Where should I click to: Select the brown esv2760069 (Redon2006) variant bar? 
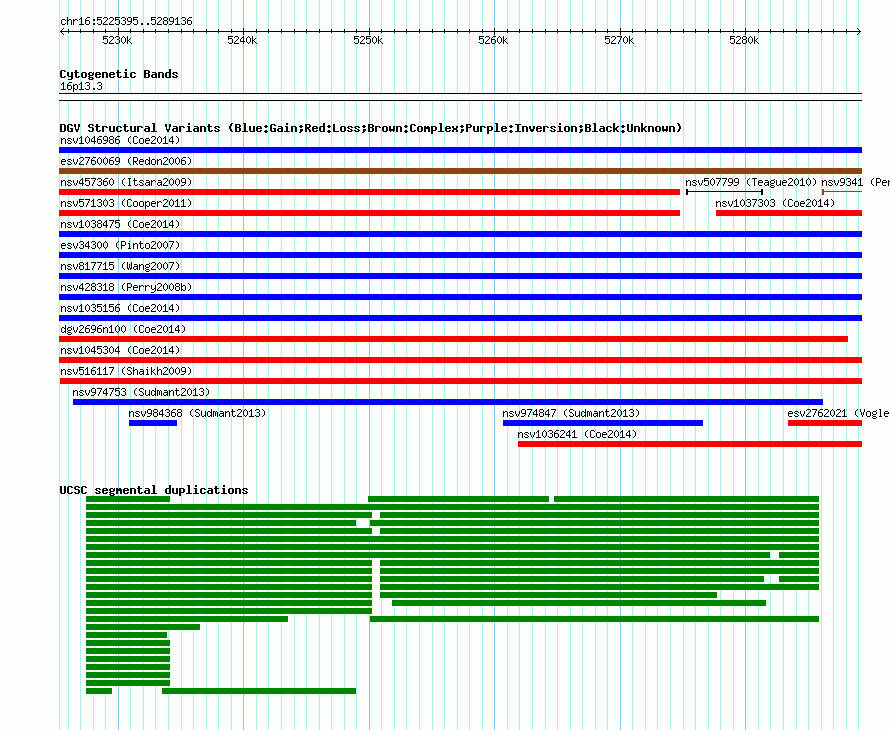coord(460,171)
